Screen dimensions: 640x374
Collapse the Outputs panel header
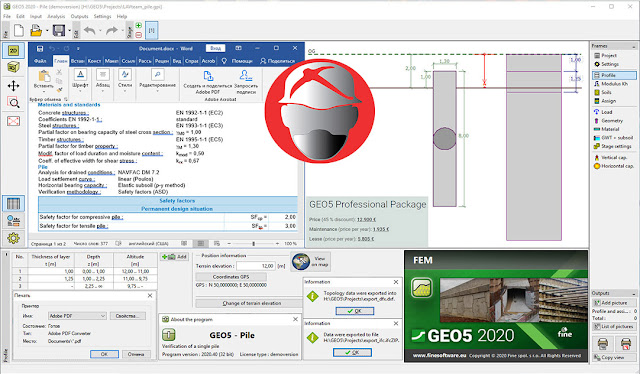pos(634,294)
